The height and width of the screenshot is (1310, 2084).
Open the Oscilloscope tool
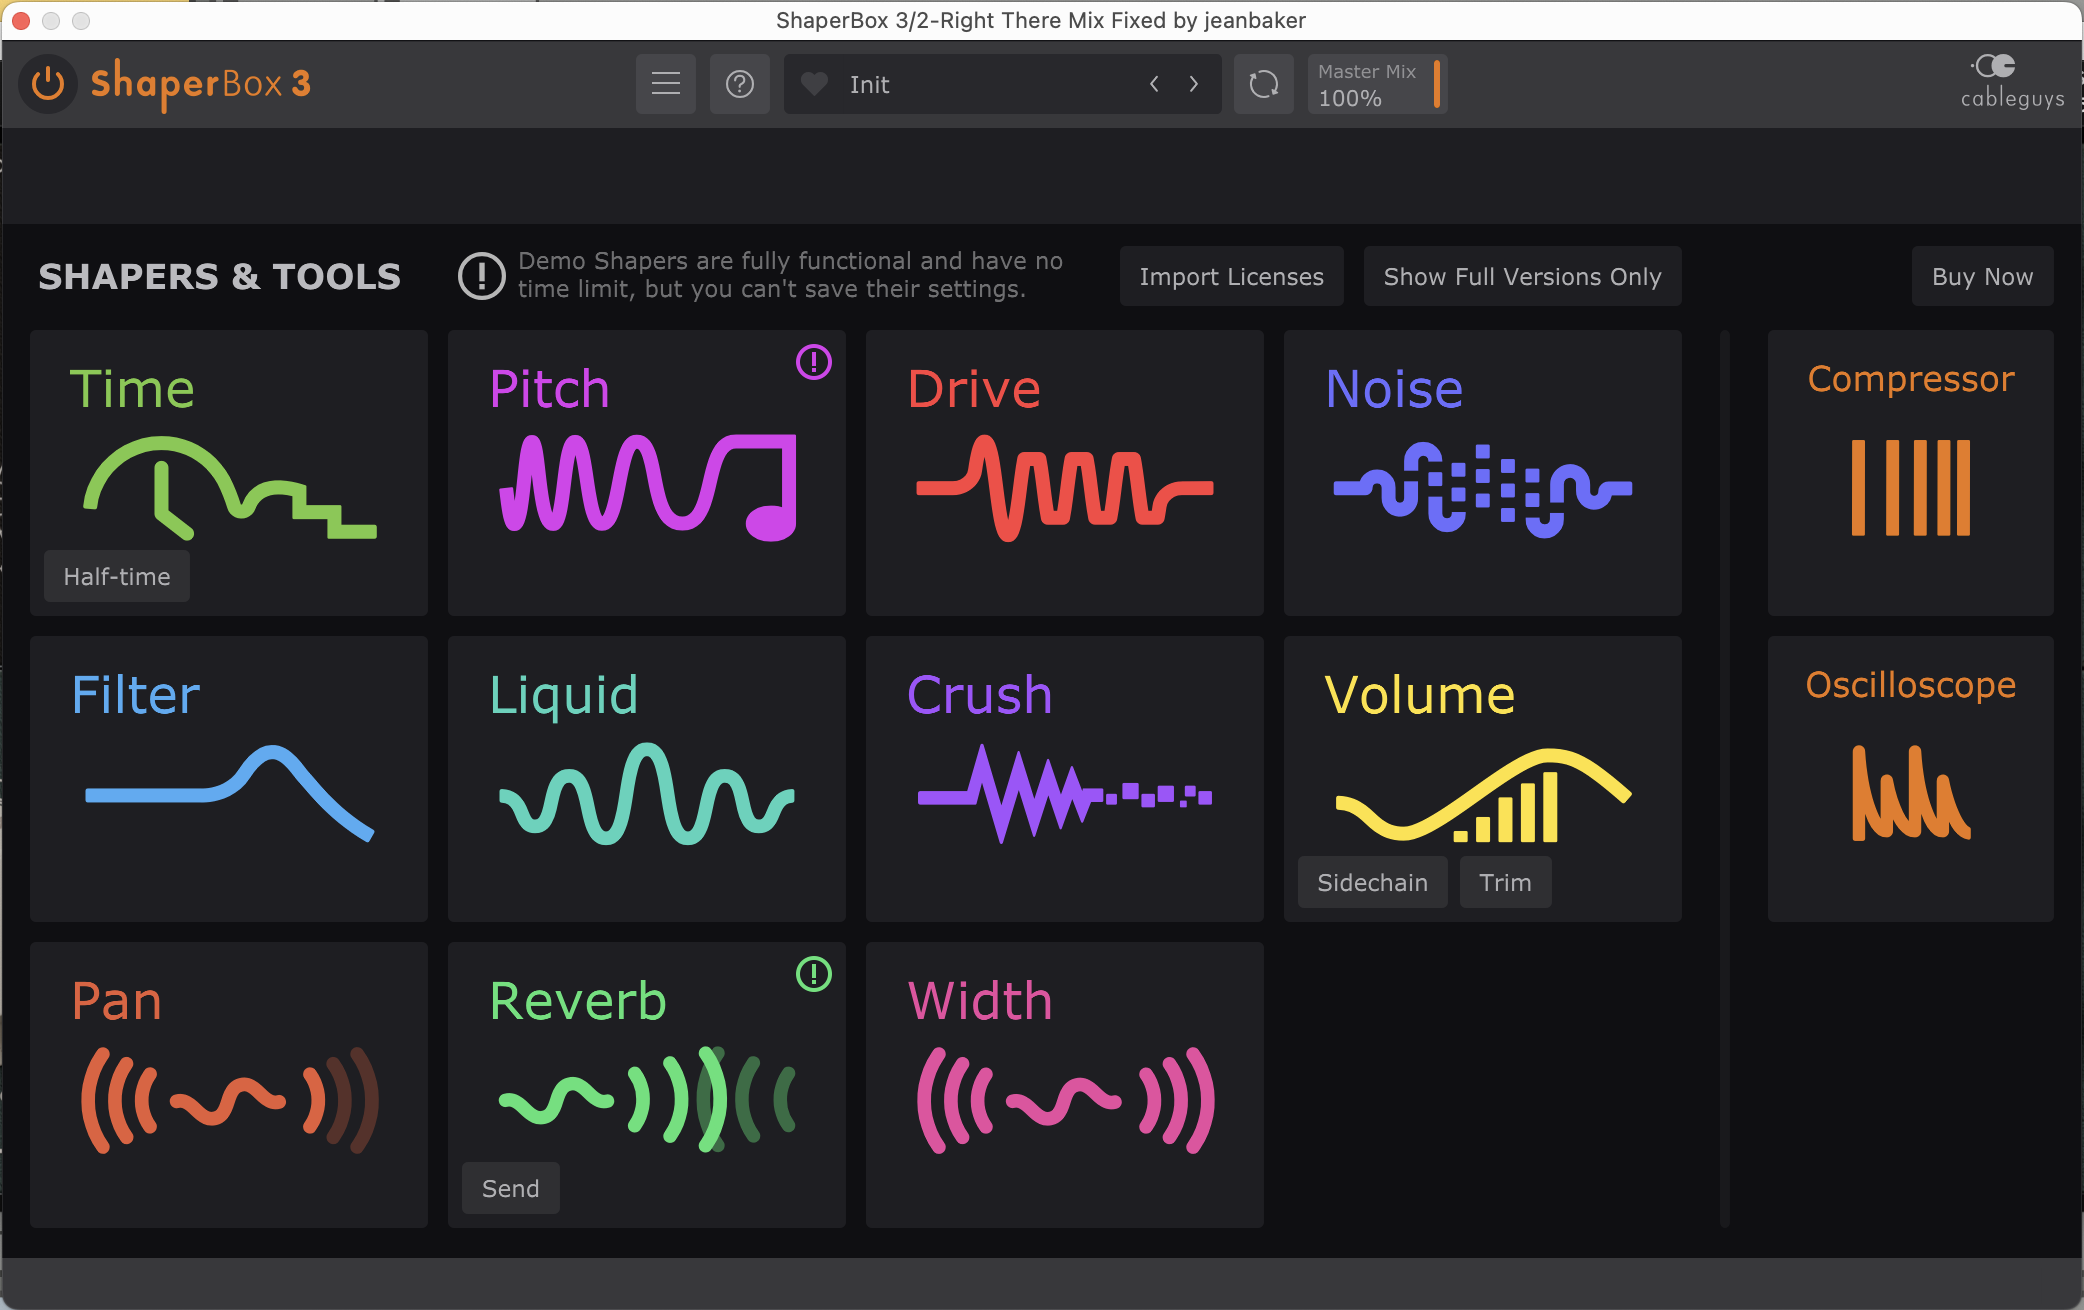click(1909, 778)
